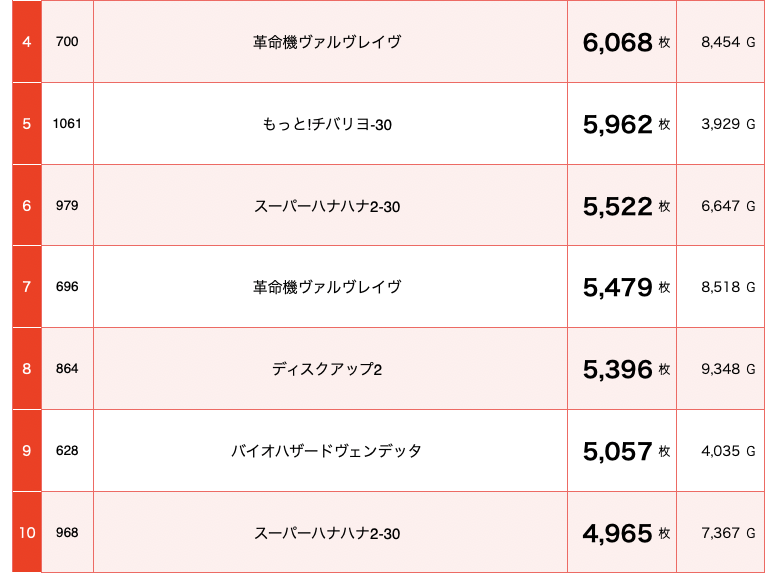Click rank 10 red cell
Screen dimensions: 776x582
click(27, 533)
